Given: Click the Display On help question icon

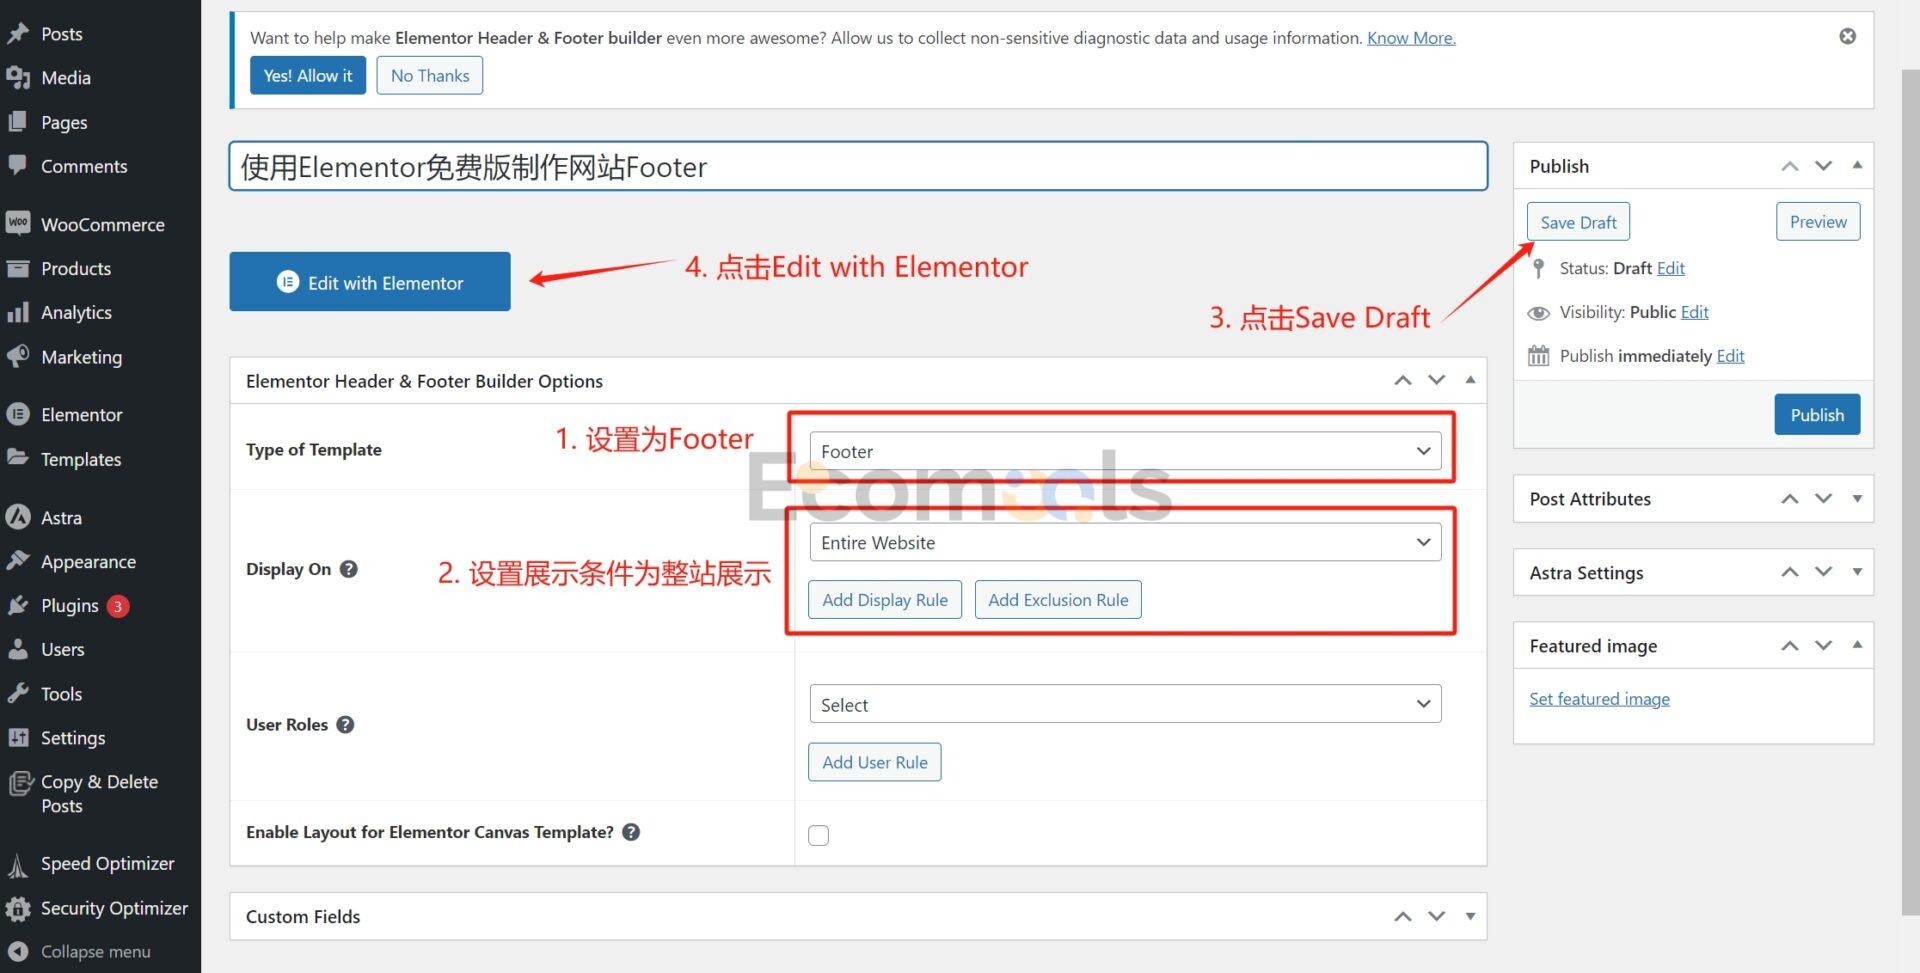Looking at the screenshot, I should point(348,569).
